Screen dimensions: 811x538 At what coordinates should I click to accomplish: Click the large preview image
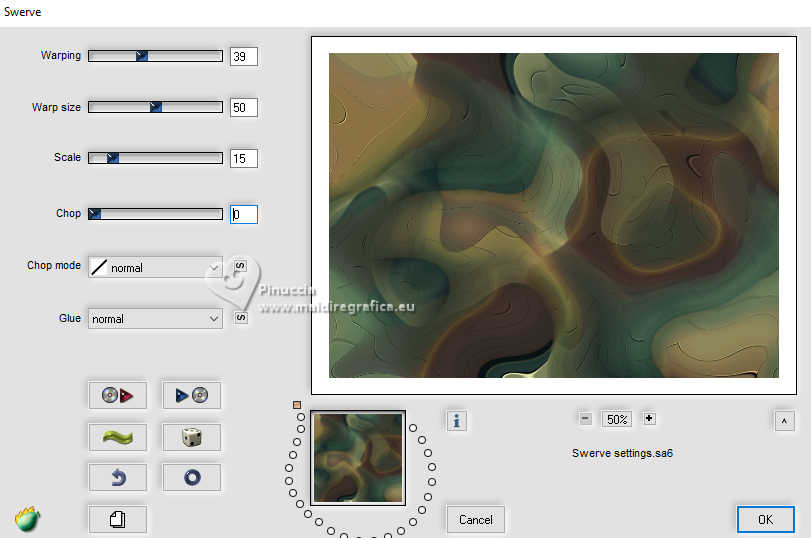(553, 215)
